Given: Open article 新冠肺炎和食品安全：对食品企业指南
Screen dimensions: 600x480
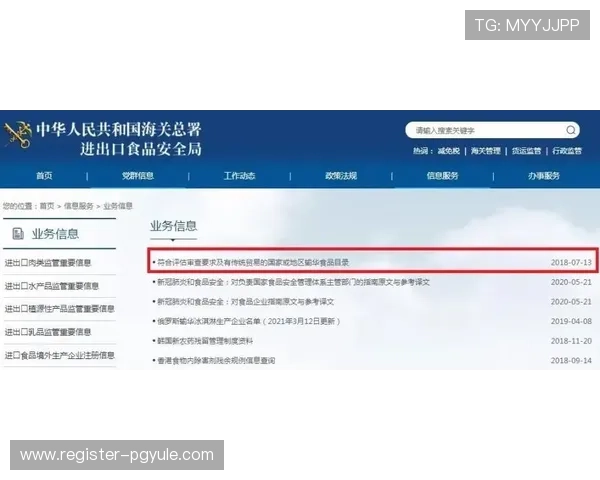Looking at the screenshot, I should pos(245,302).
